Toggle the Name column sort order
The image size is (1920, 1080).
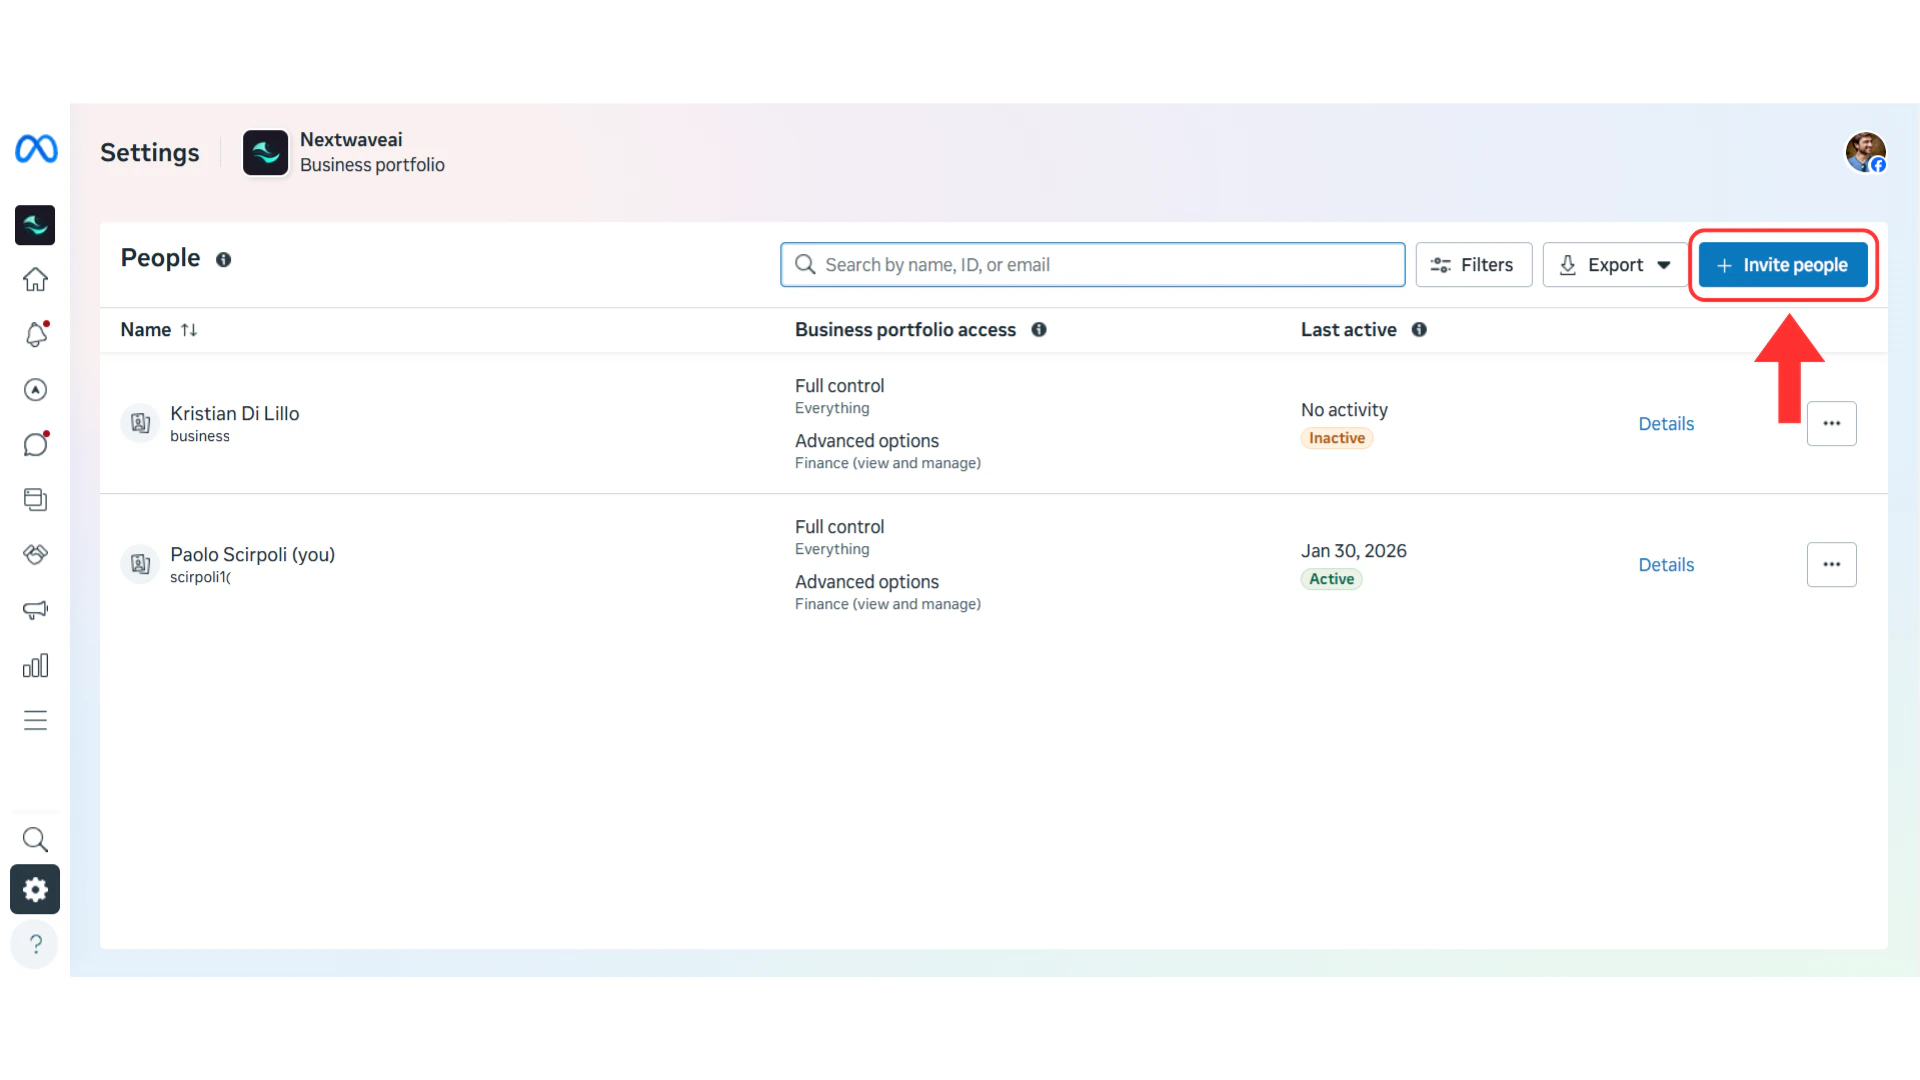(190, 329)
